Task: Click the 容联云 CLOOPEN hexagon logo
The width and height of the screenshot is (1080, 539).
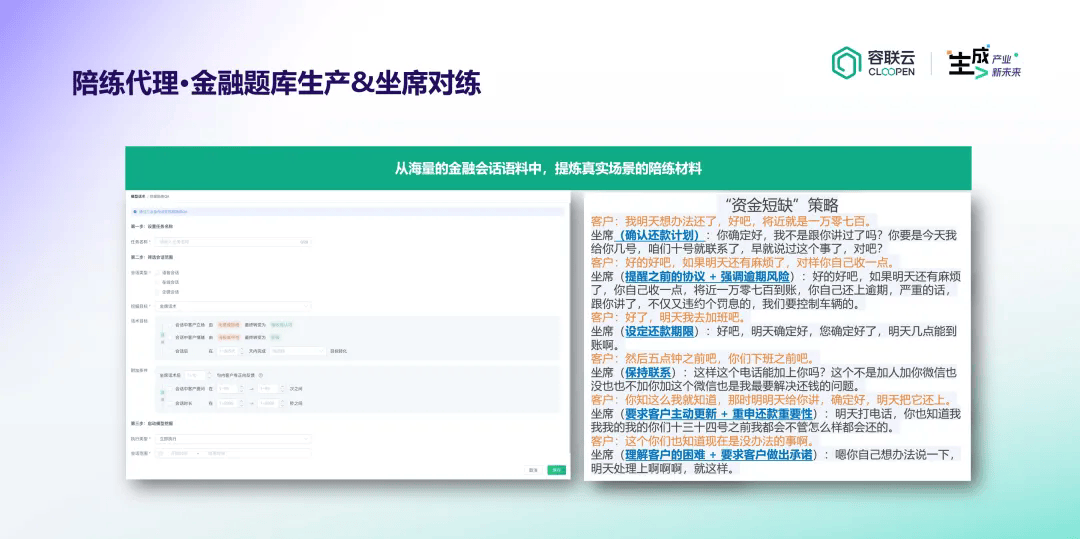Action: coord(847,62)
